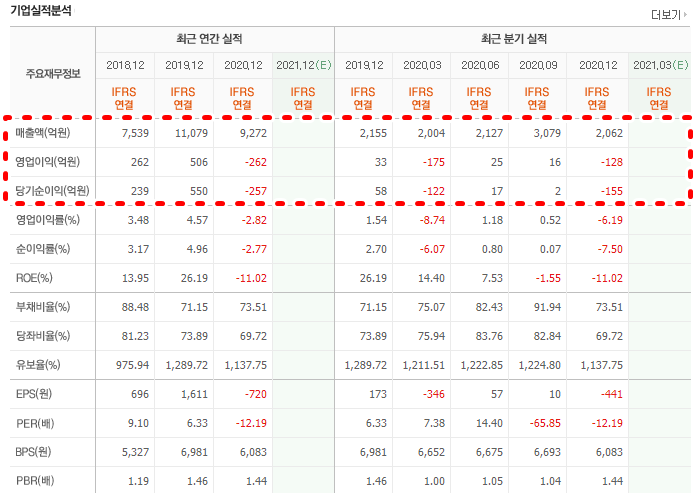The image size is (696, 493).
Task: Select the PBR(배) row label
Action: [x=35, y=481]
